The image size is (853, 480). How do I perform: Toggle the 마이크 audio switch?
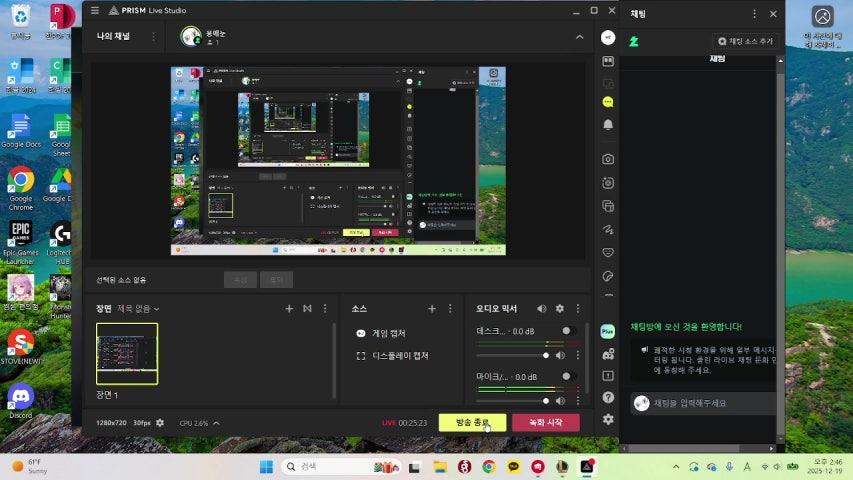click(x=568, y=377)
